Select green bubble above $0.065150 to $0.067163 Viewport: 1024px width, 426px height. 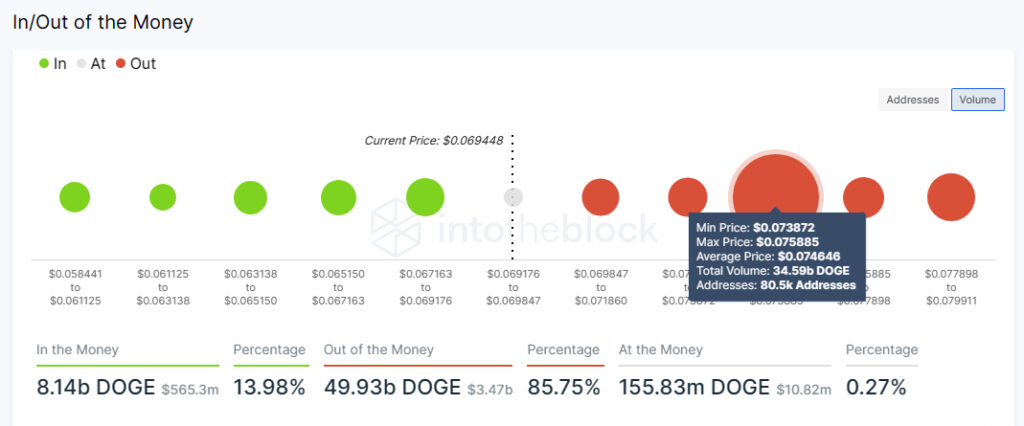[338, 197]
